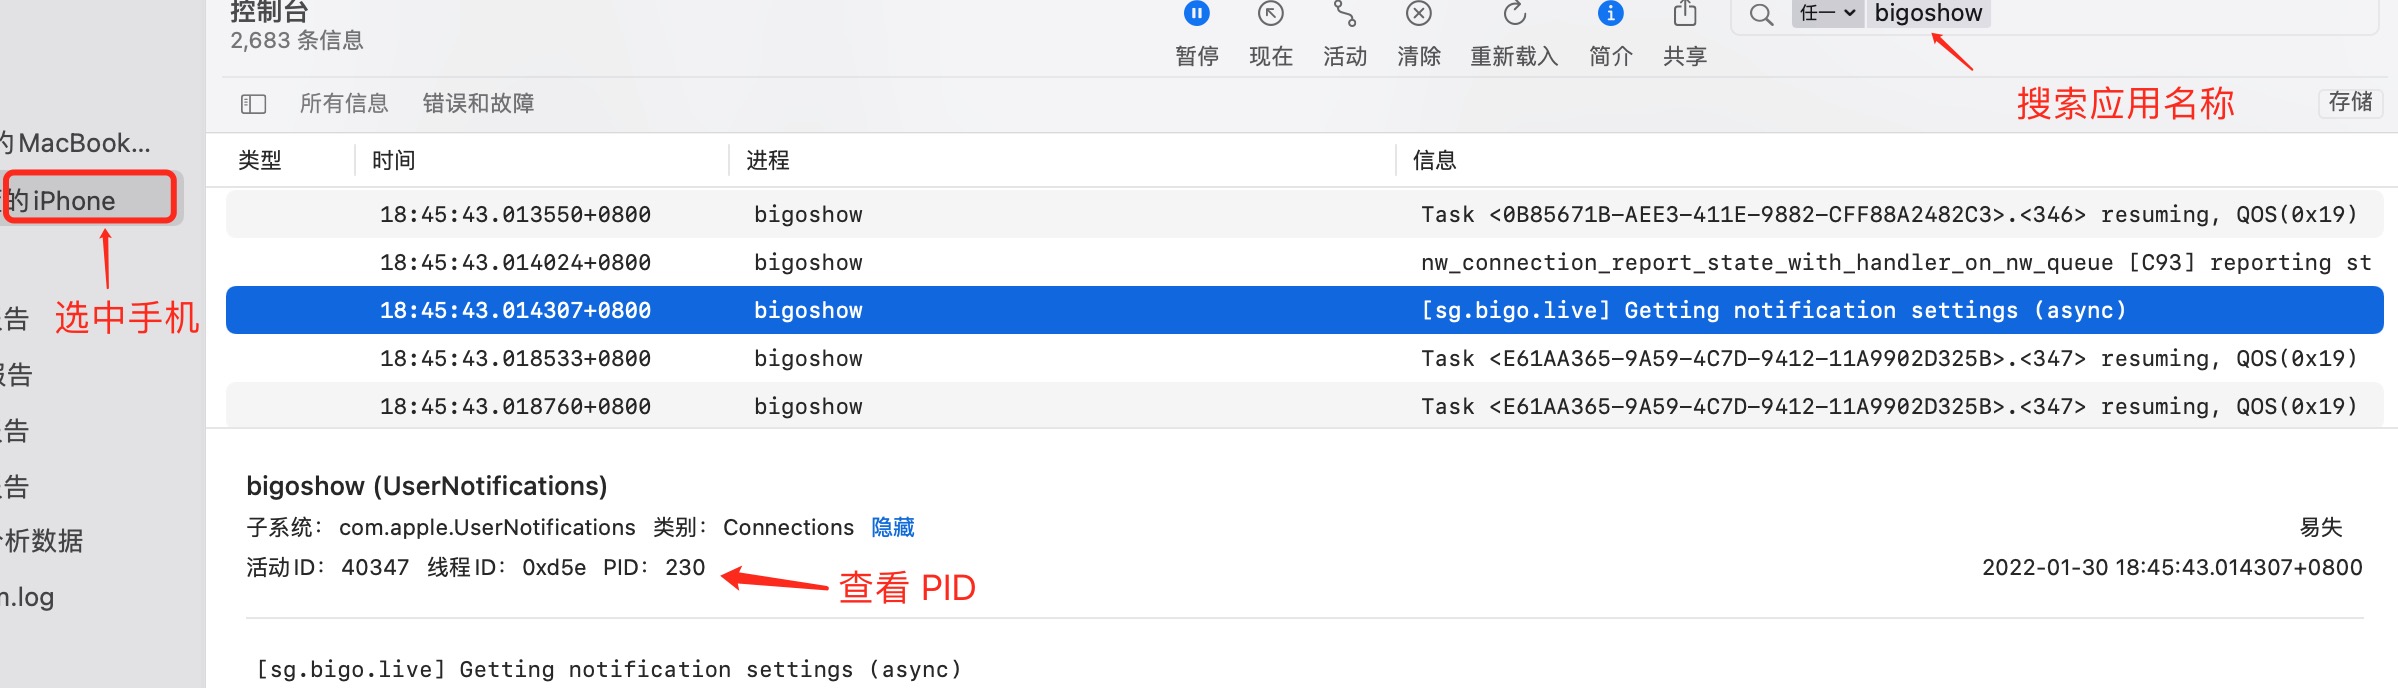Open the Share (共享) icon

pos(1685,14)
